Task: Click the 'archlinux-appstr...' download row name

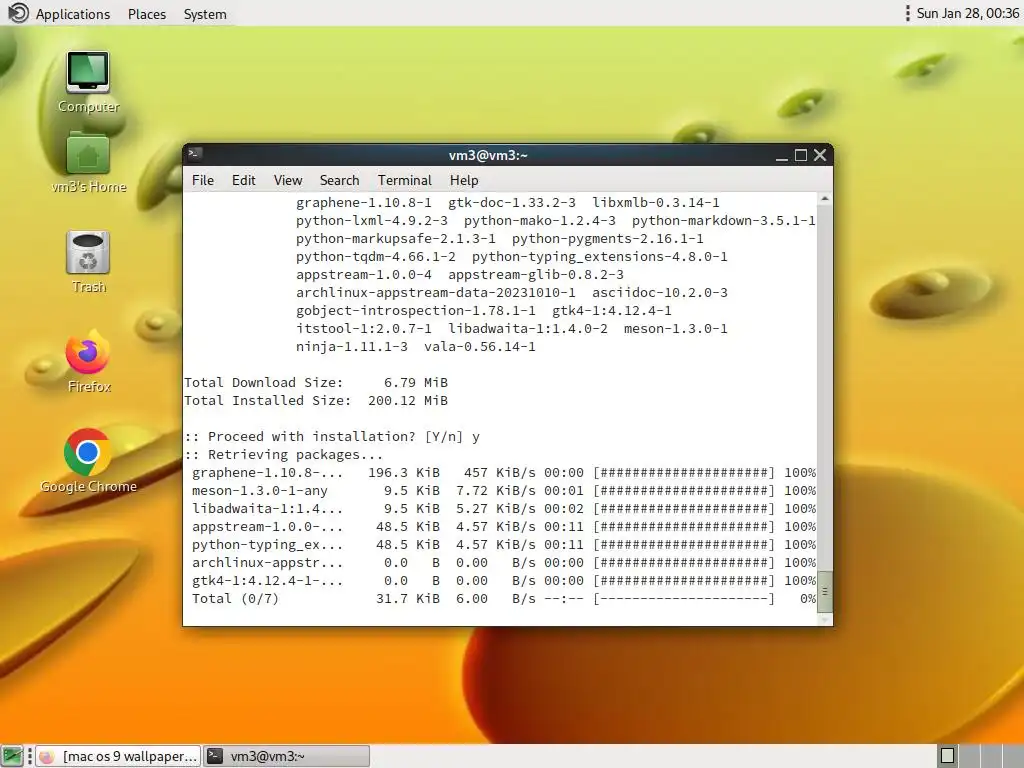Action: [x=267, y=563]
